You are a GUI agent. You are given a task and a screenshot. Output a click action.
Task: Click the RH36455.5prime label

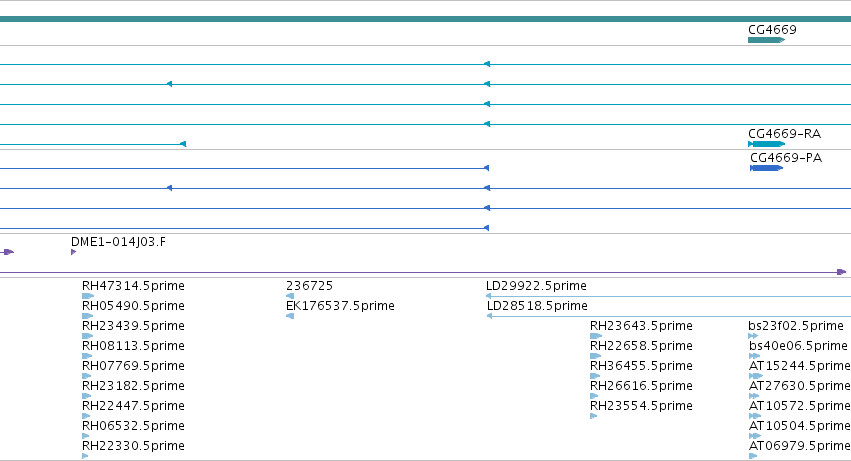641,365
